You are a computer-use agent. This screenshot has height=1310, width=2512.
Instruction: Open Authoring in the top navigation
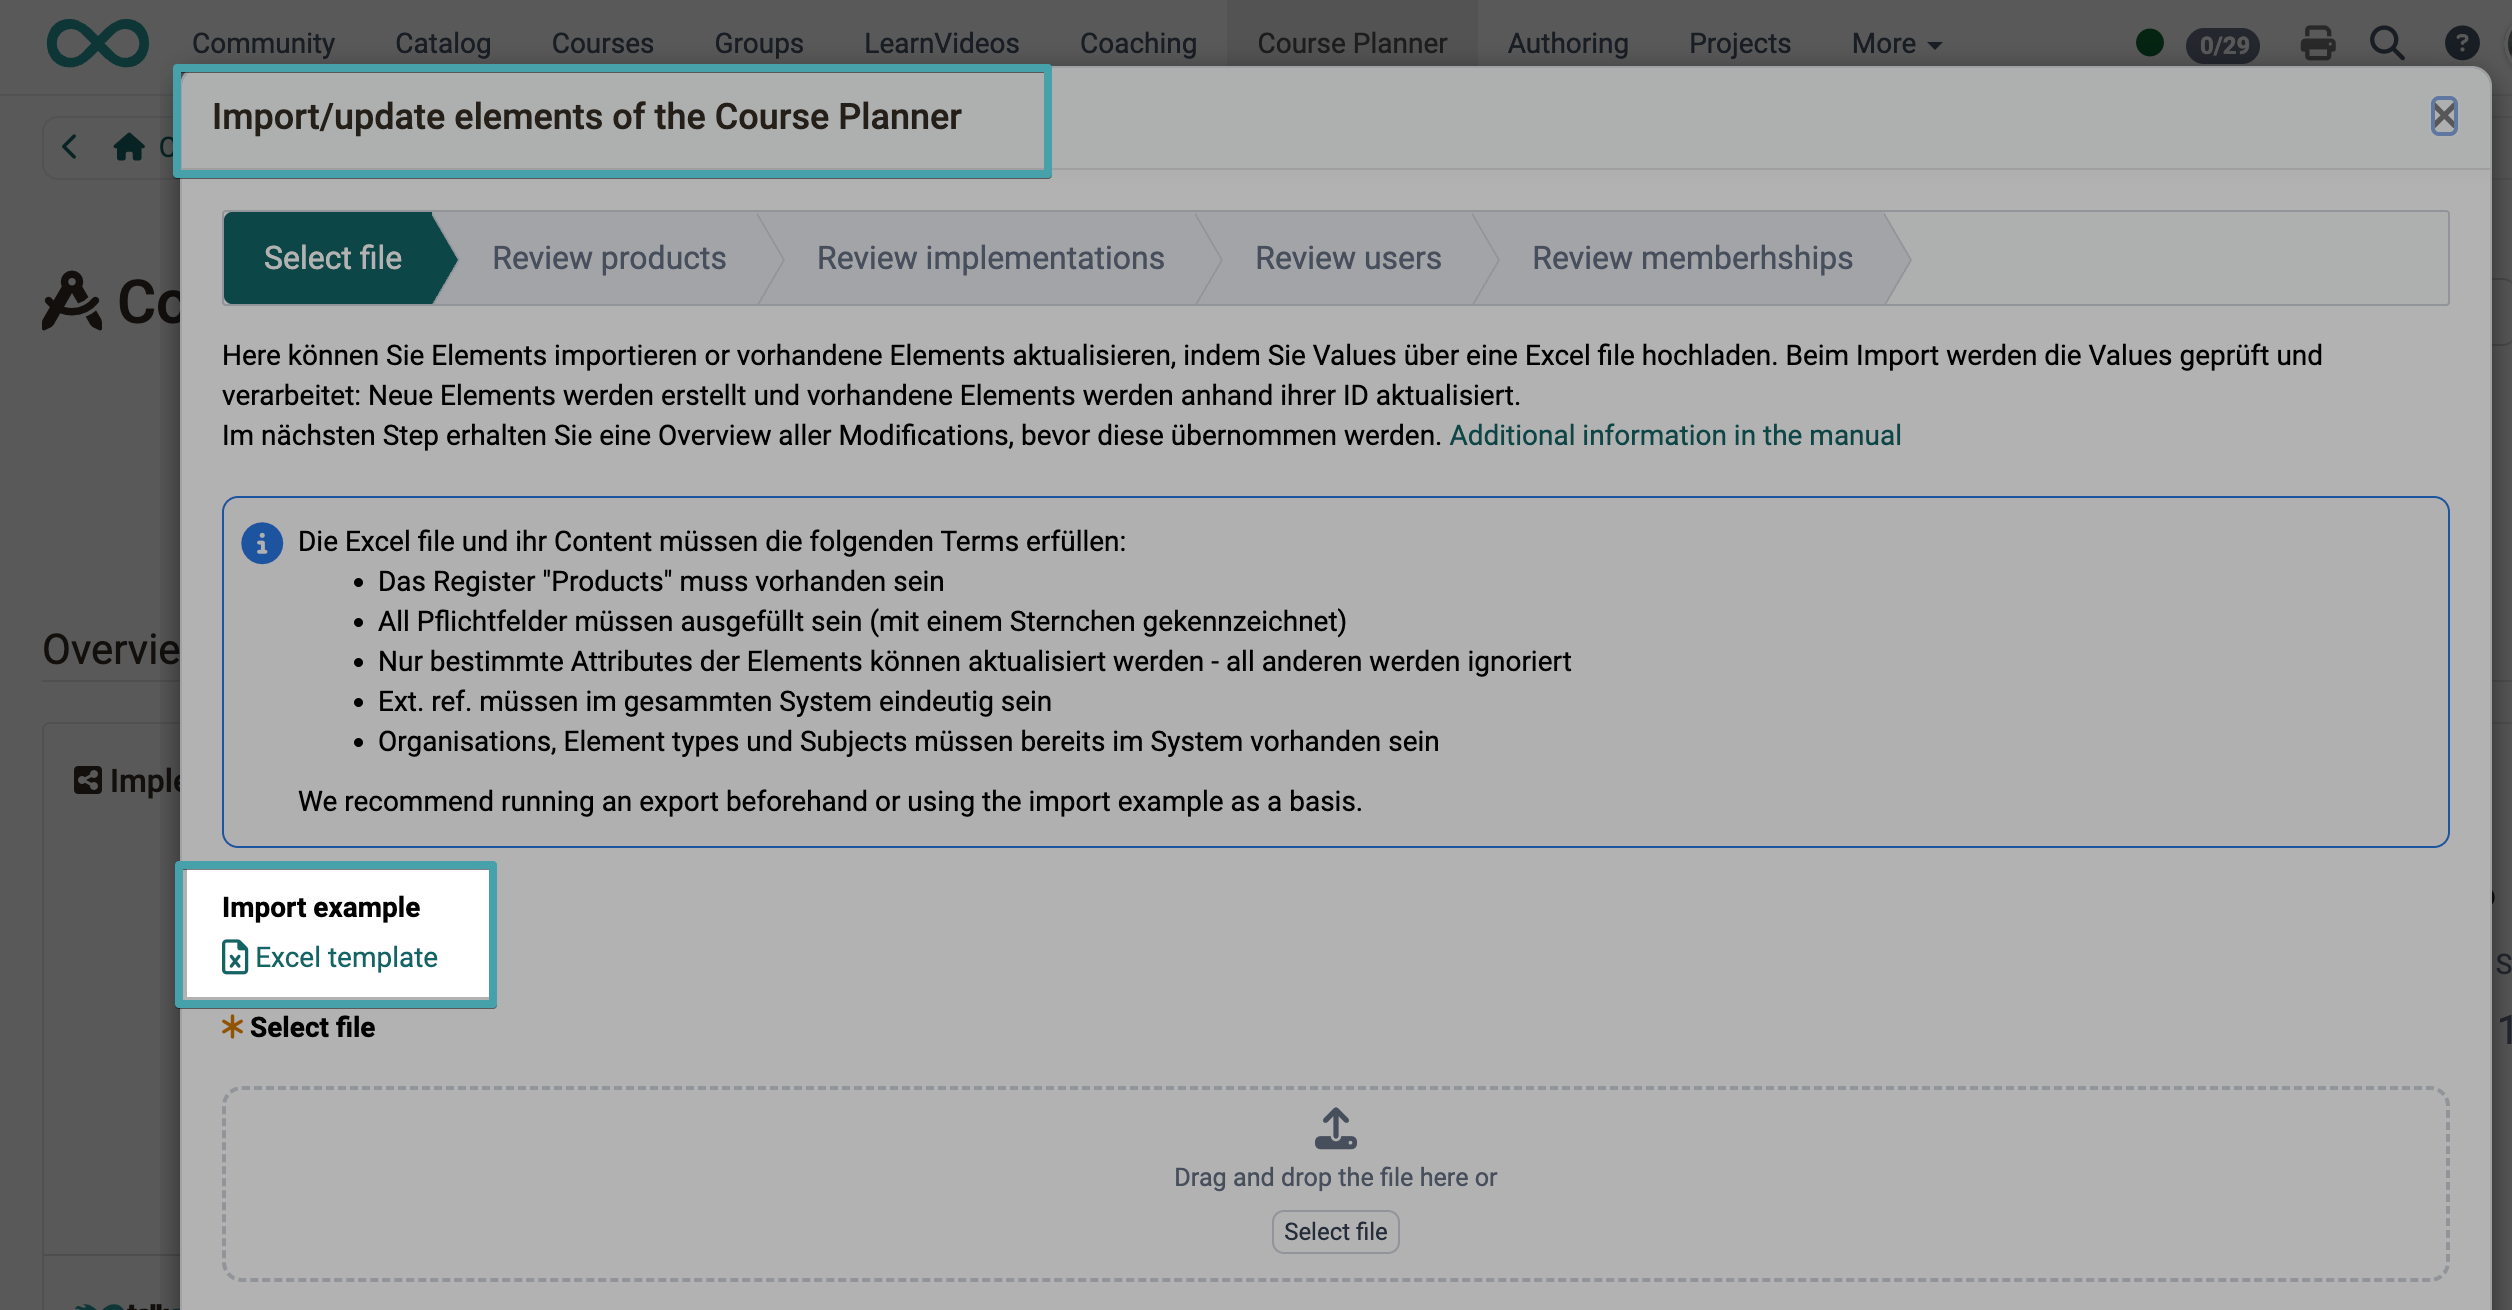pos(1568,43)
